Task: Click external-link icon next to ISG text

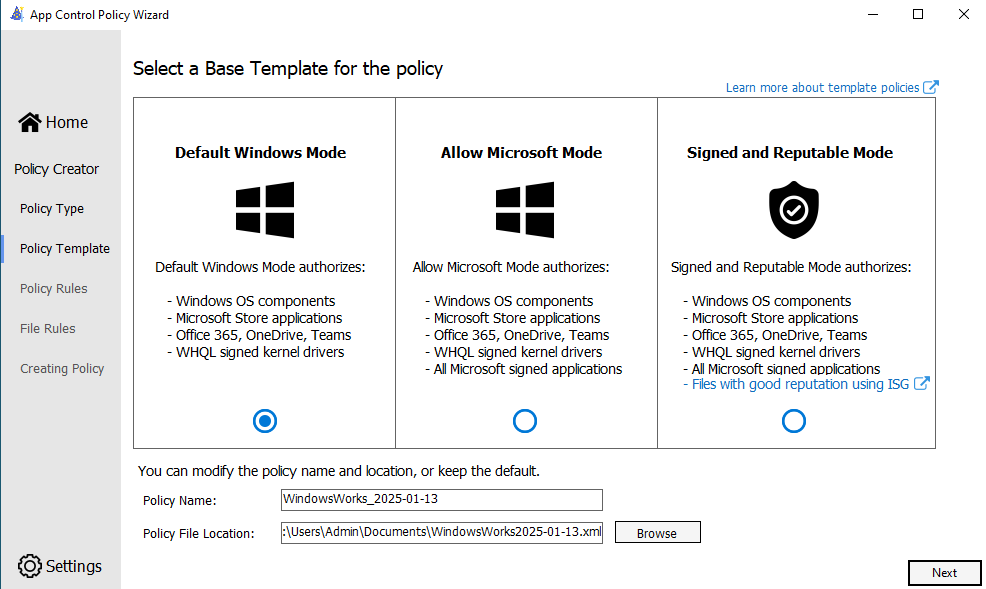Action: (922, 383)
